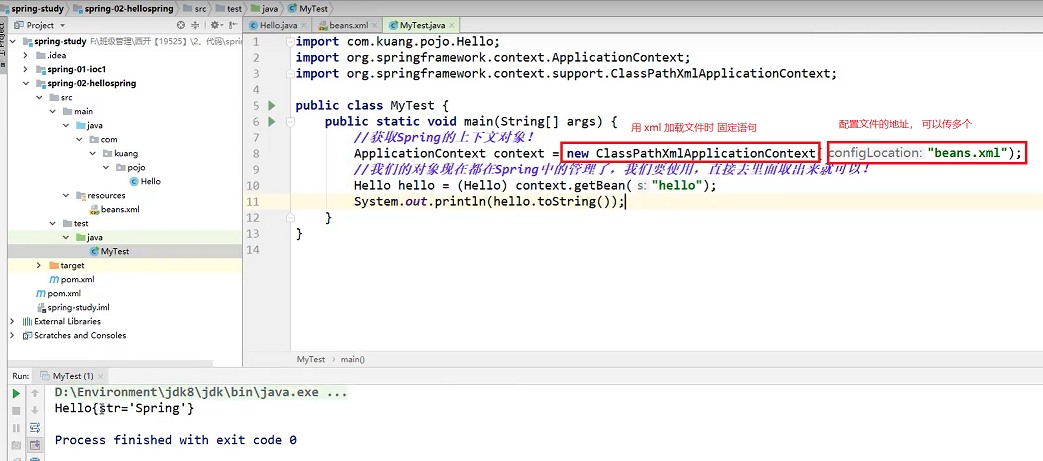Viewport: 1043px width, 461px height.
Task: Run gutter icon beside main method
Action: point(271,122)
